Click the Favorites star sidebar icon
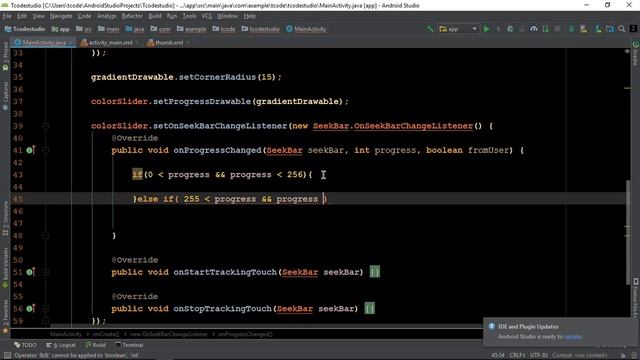The width and height of the screenshot is (640, 360). pos(5,331)
